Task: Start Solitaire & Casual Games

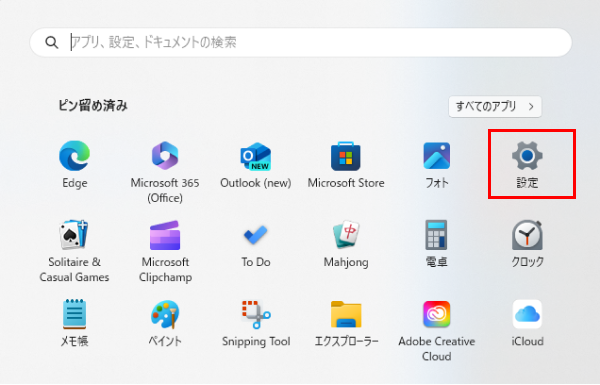Action: pos(75,251)
